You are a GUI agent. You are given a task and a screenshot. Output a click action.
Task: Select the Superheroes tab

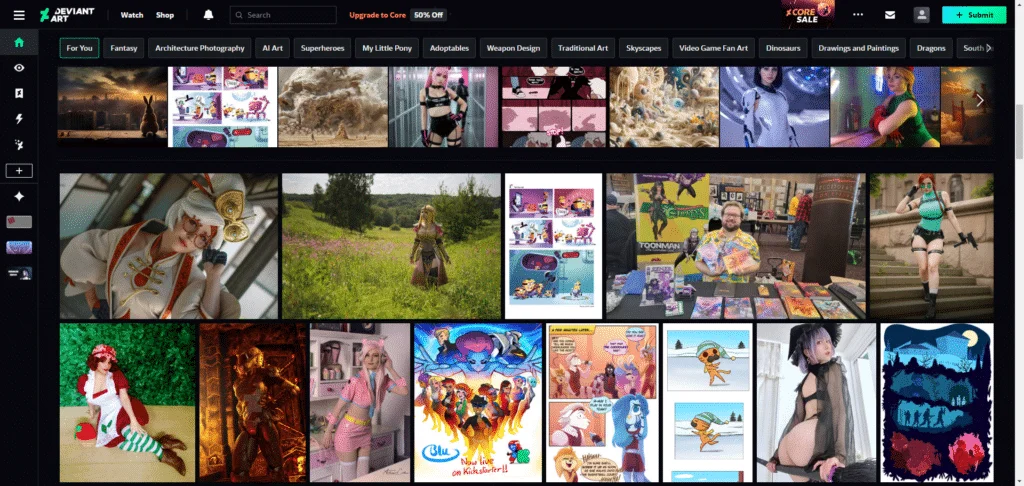322,48
